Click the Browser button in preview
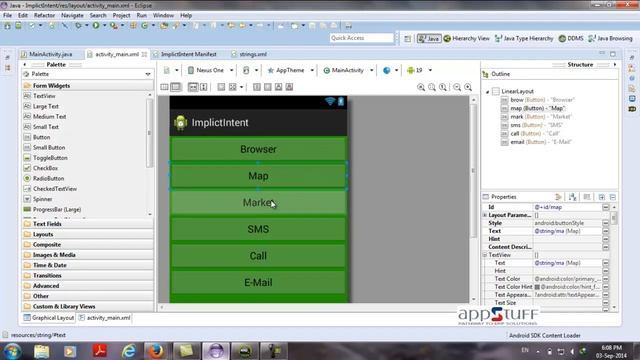Viewport: 640px width, 360px height. point(258,149)
